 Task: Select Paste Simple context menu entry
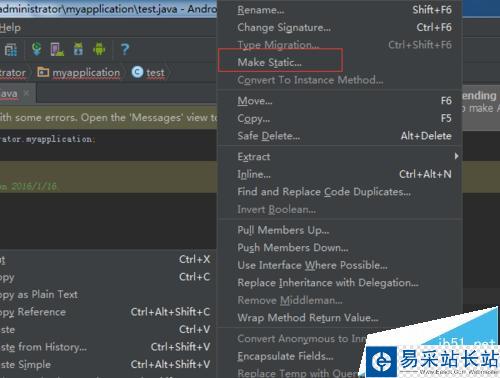click(x=108, y=365)
